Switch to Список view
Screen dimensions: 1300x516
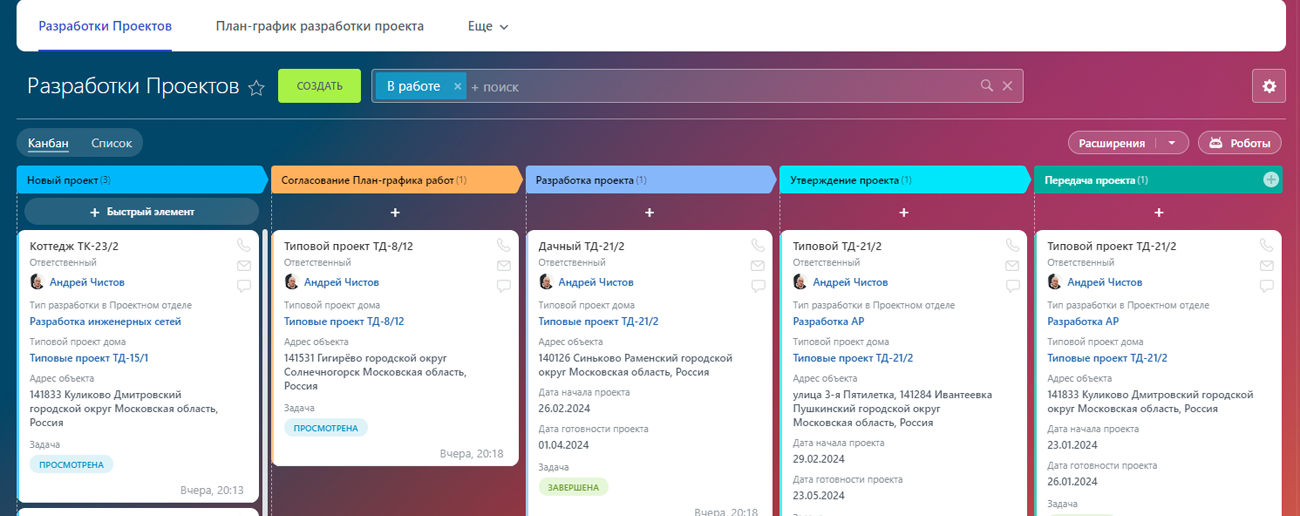click(111, 143)
